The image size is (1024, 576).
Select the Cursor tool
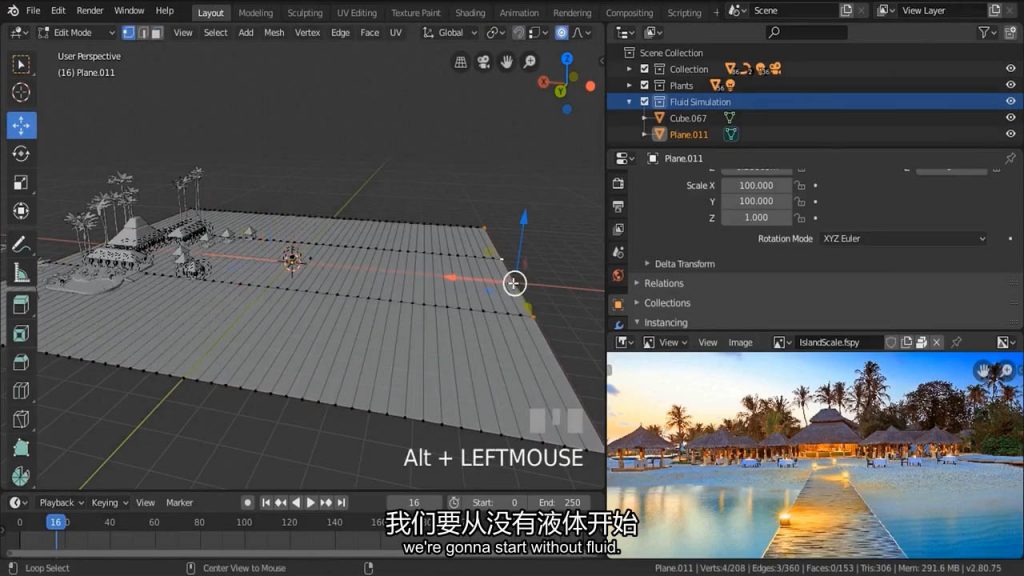point(21,93)
